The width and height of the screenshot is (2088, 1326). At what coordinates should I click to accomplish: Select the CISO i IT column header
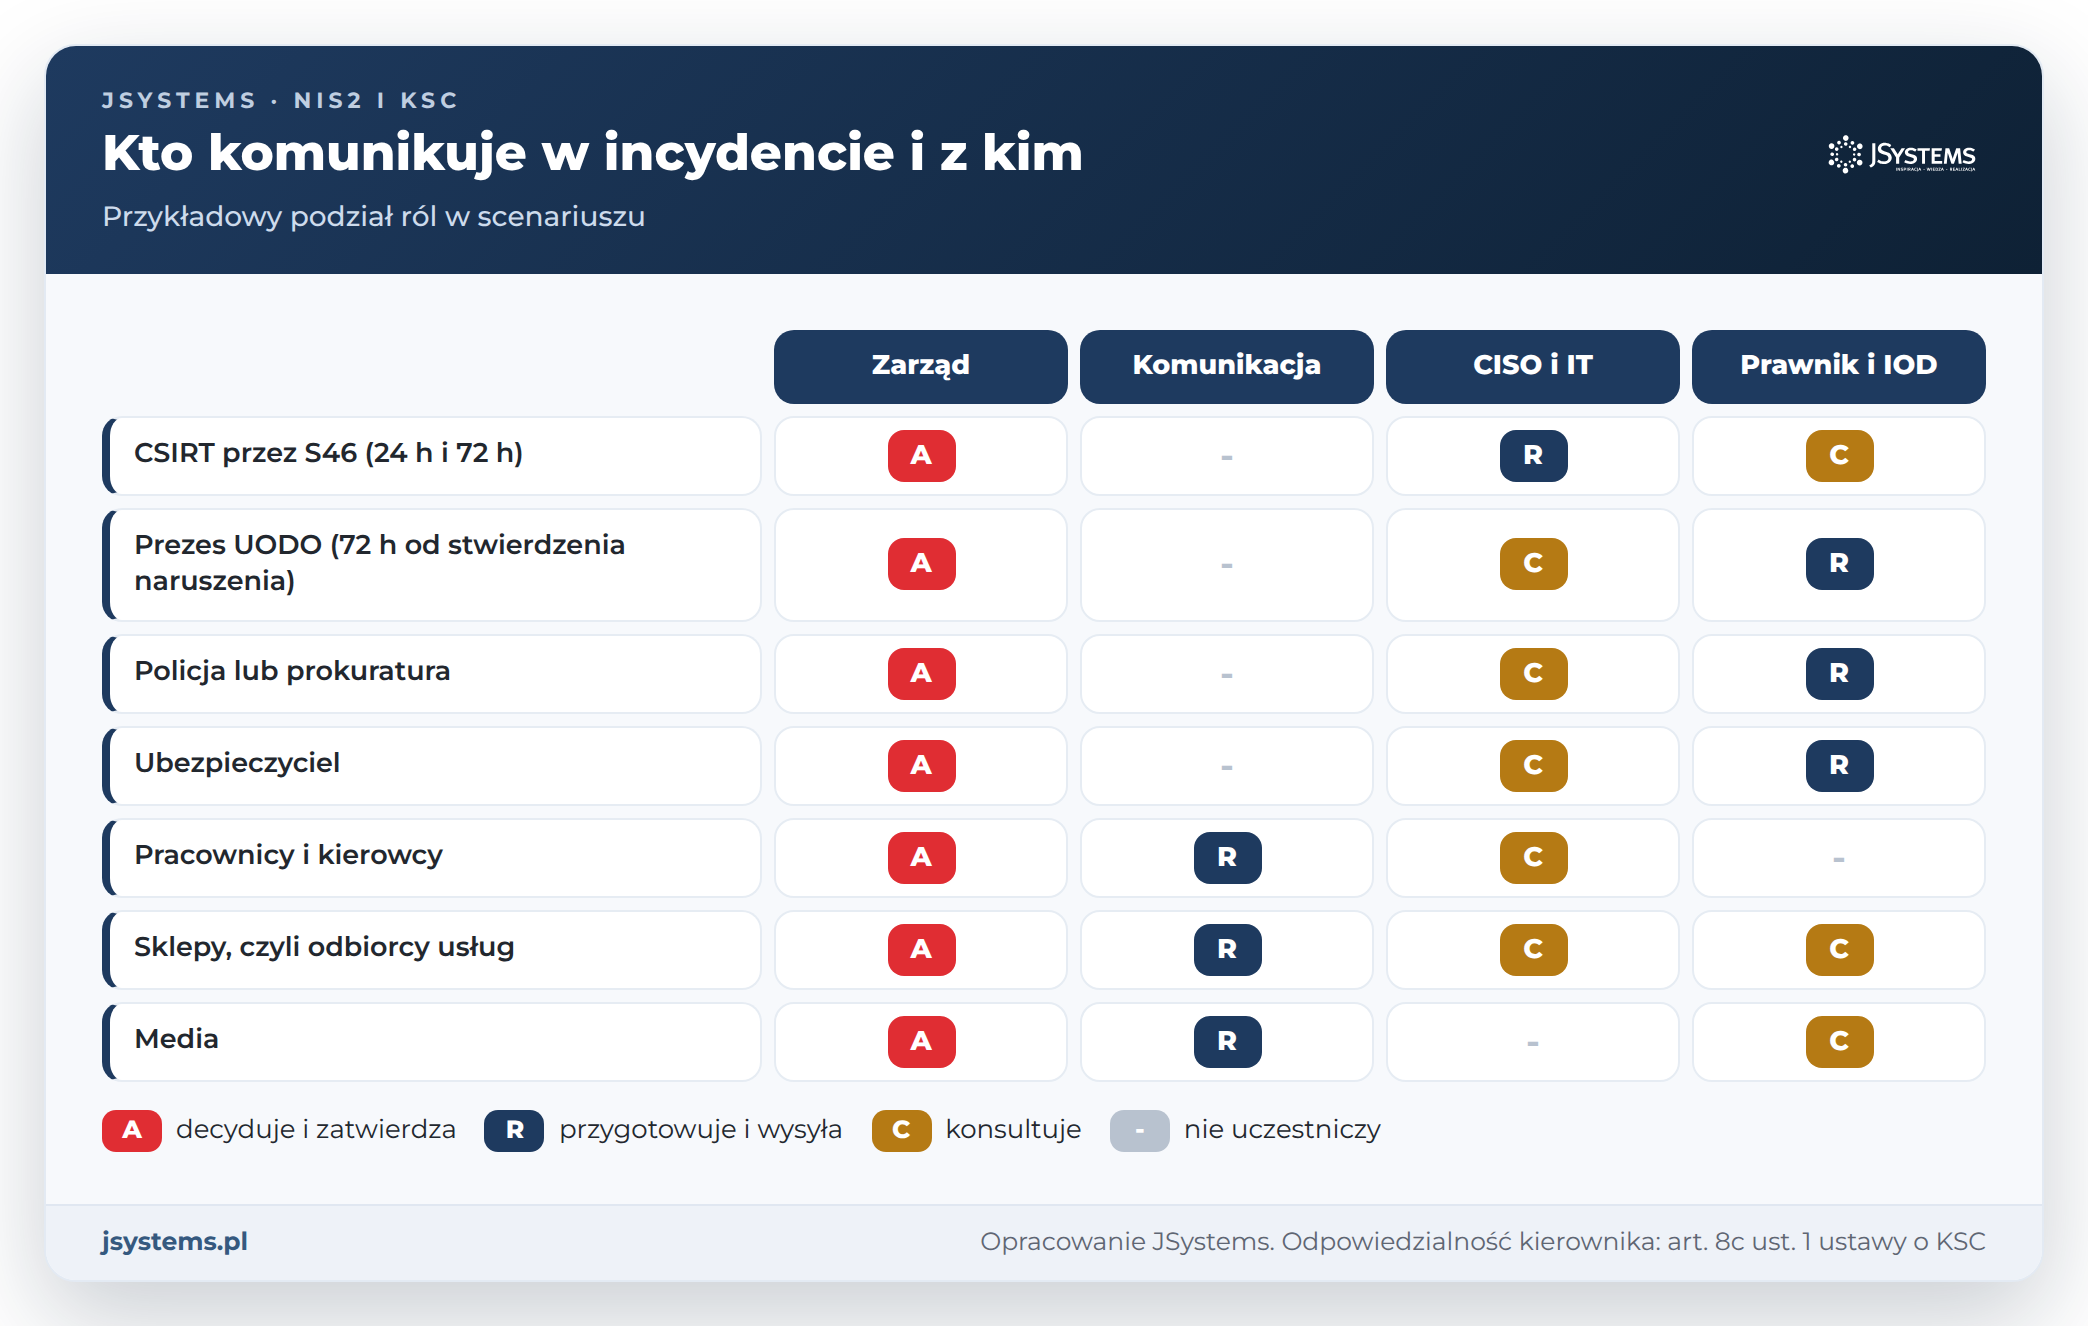[1533, 366]
